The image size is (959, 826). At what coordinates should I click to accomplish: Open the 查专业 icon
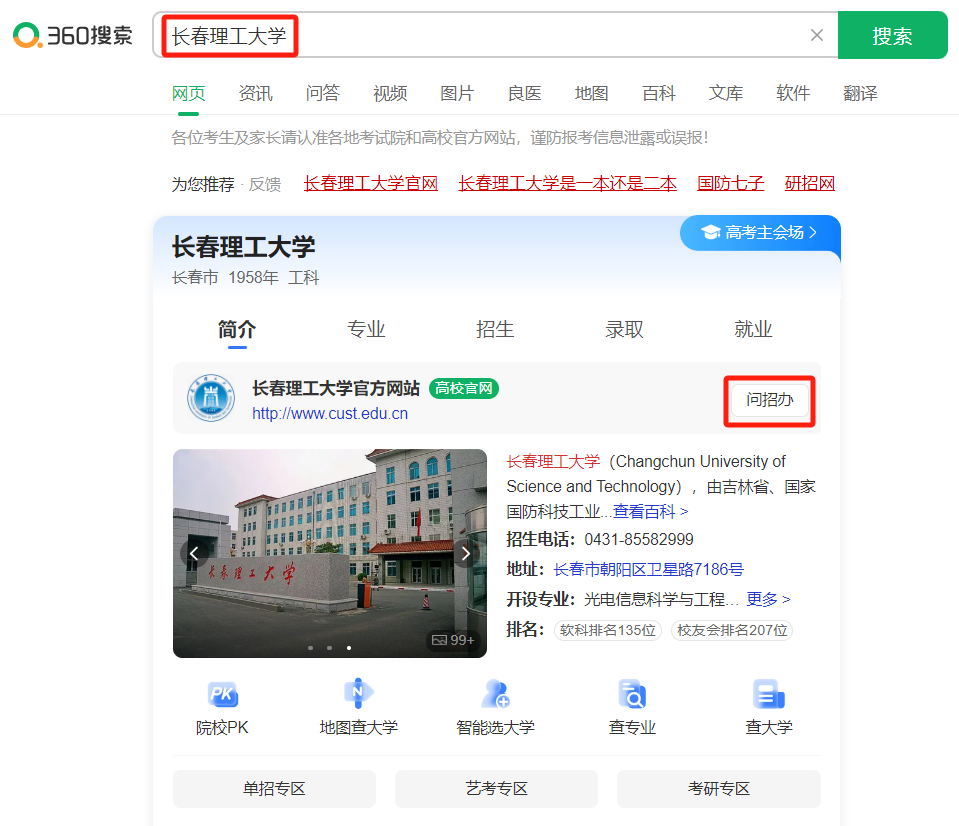pos(632,694)
